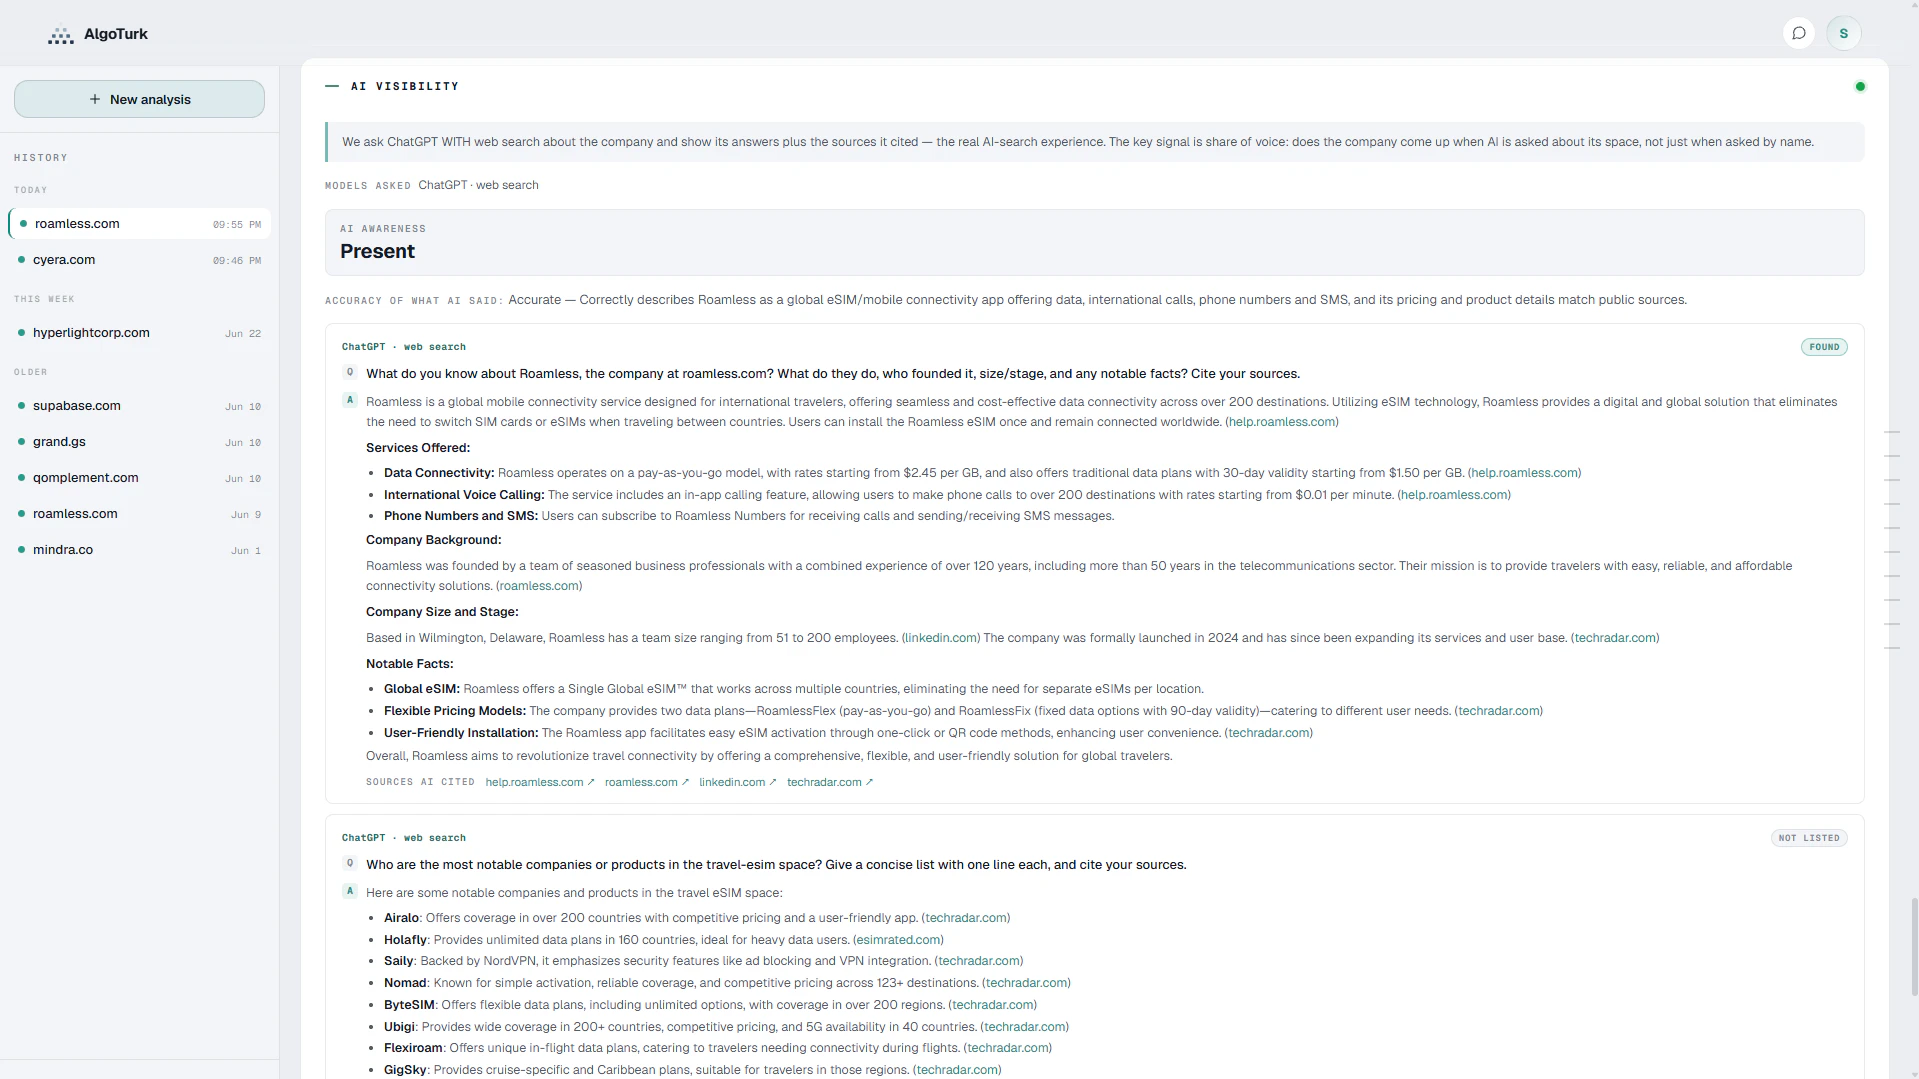1919x1079 pixels.
Task: Click the FOUND status badge
Action: coord(1824,347)
